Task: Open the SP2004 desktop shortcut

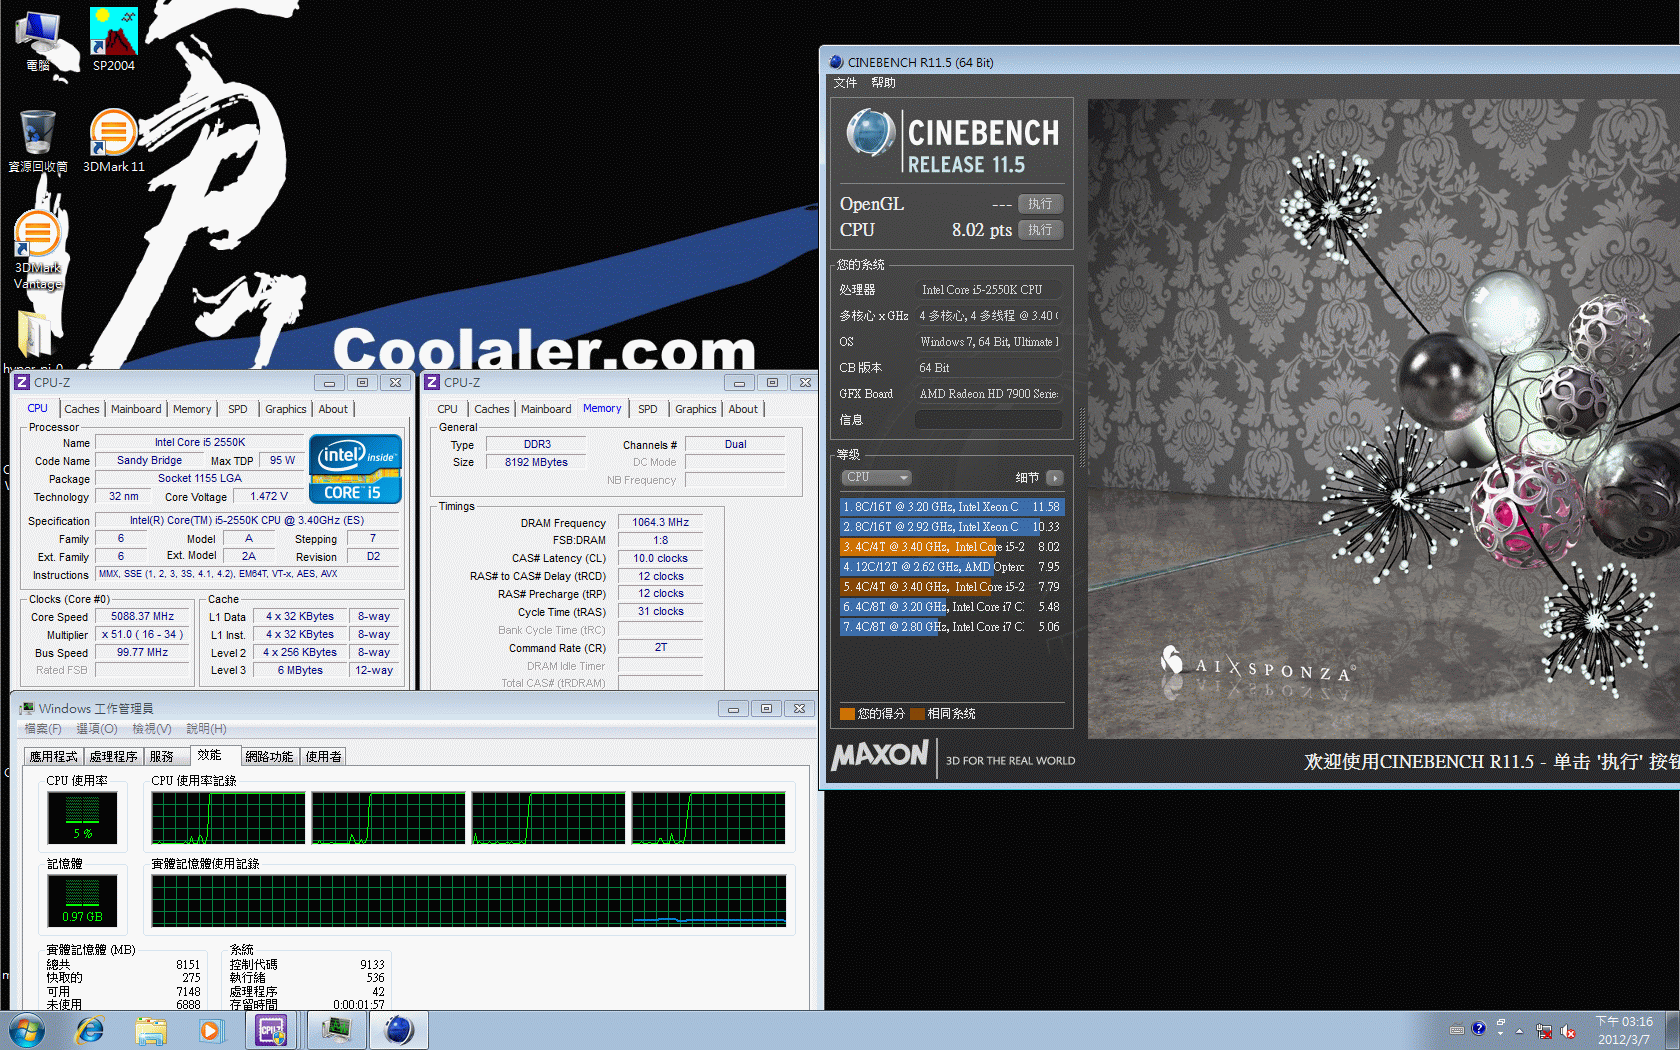Action: [x=113, y=38]
